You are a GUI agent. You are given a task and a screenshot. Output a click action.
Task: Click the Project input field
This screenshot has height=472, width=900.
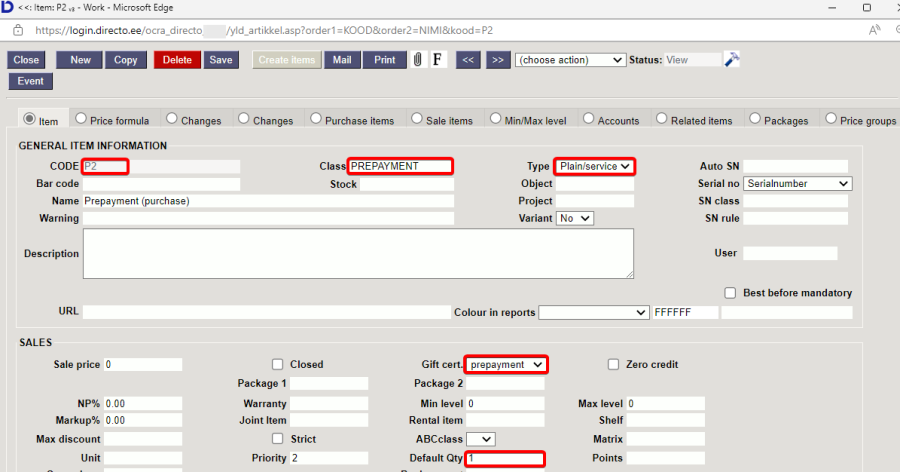(595, 201)
